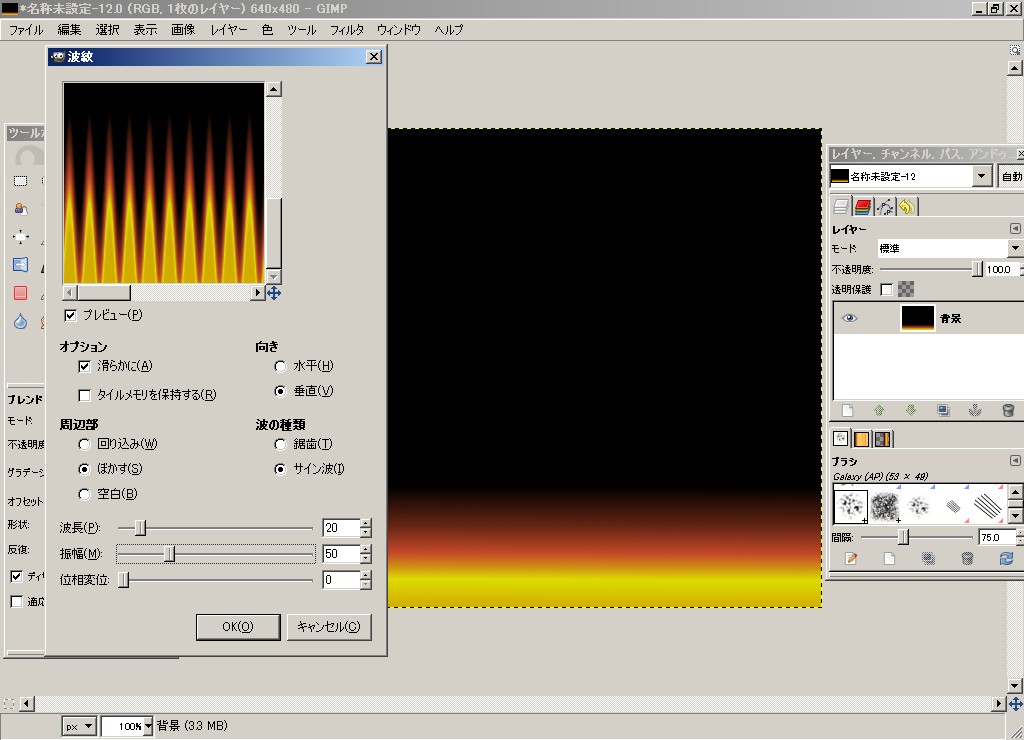This screenshot has width=1024, height=740.
Task: Click the preview navigation cross-arrow icon
Action: (x=273, y=293)
